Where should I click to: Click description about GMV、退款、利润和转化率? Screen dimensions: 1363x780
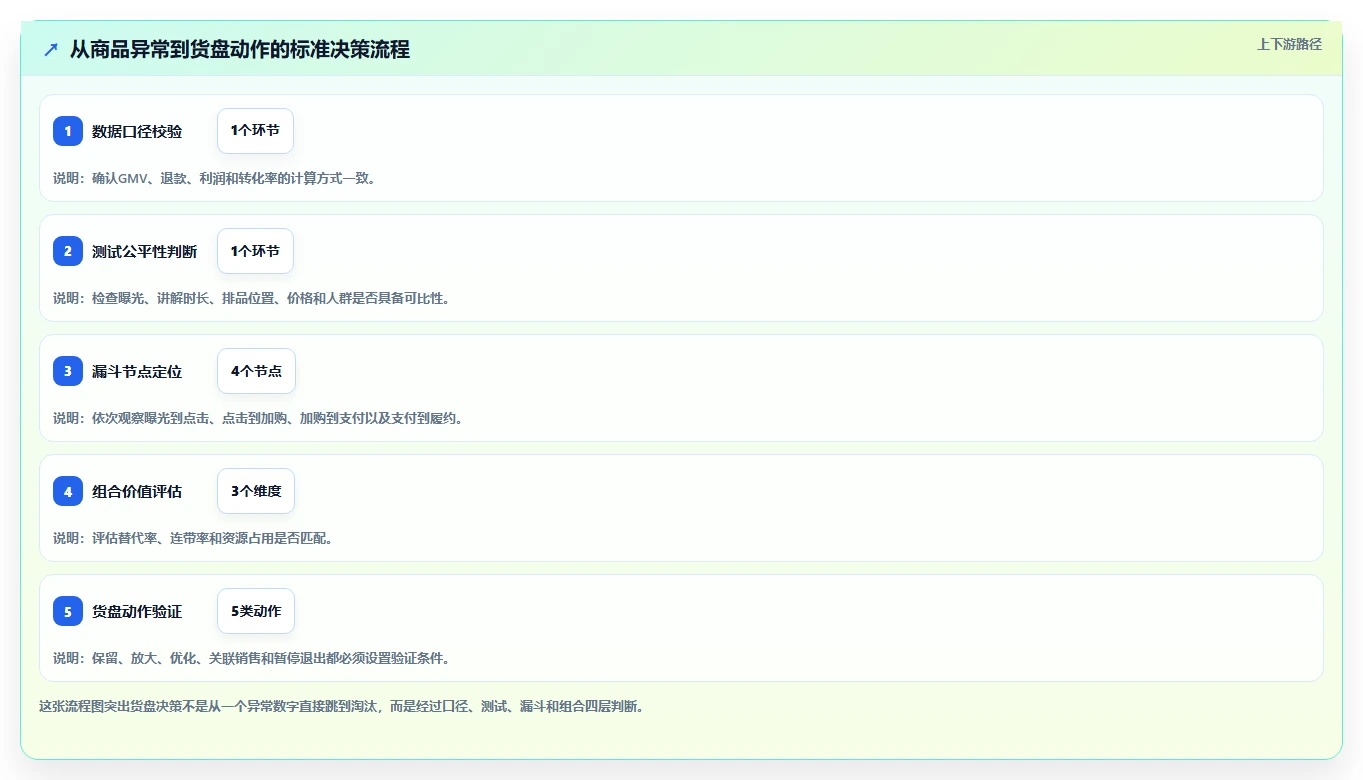tap(214, 178)
